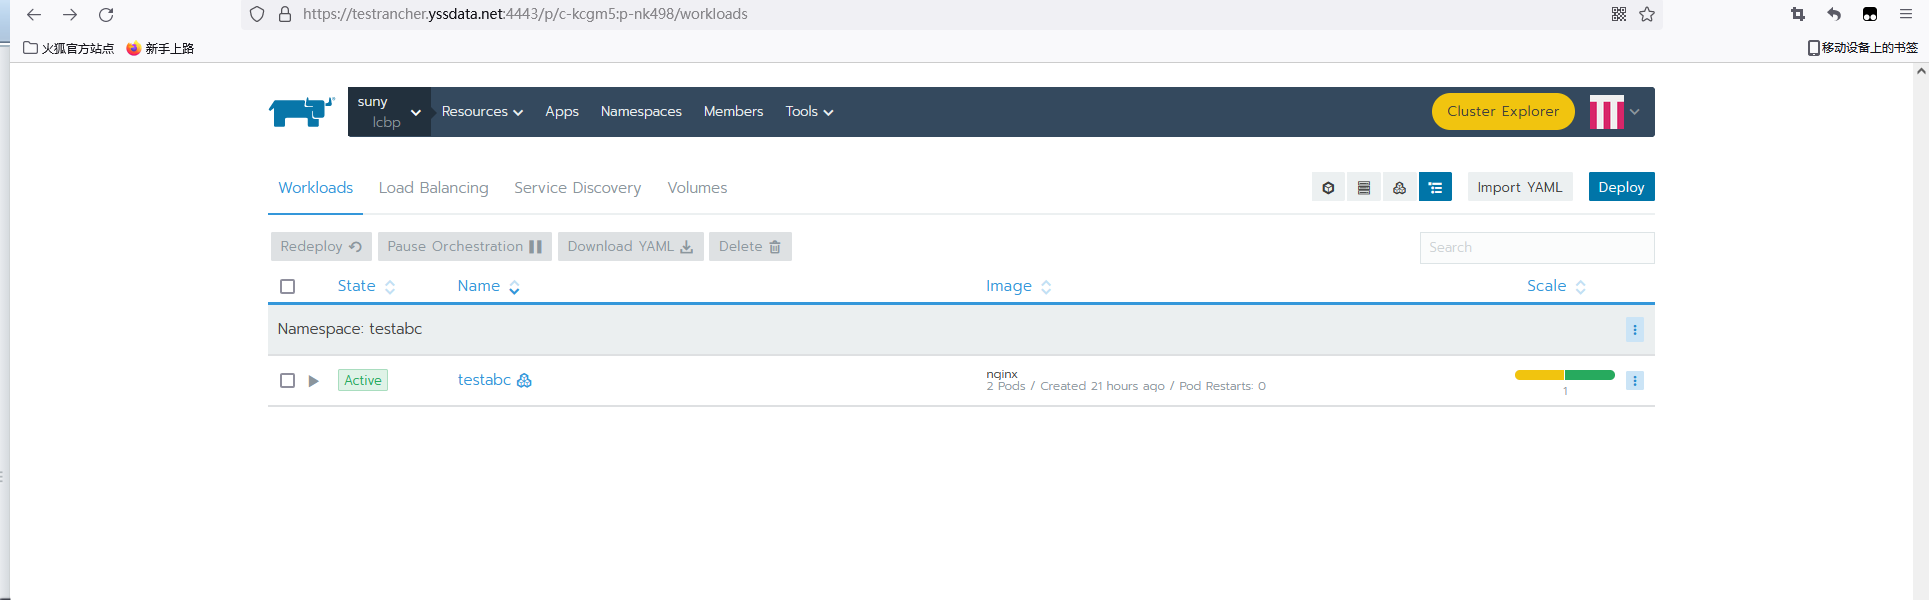Click the Delete button
1929x600 pixels.
[750, 247]
